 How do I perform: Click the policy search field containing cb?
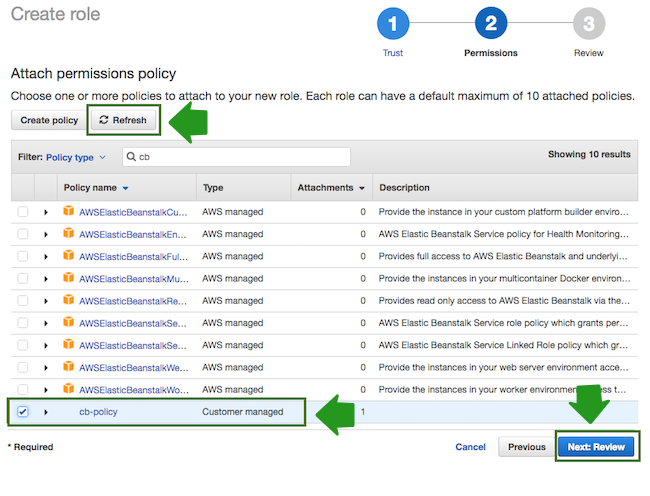point(242,157)
